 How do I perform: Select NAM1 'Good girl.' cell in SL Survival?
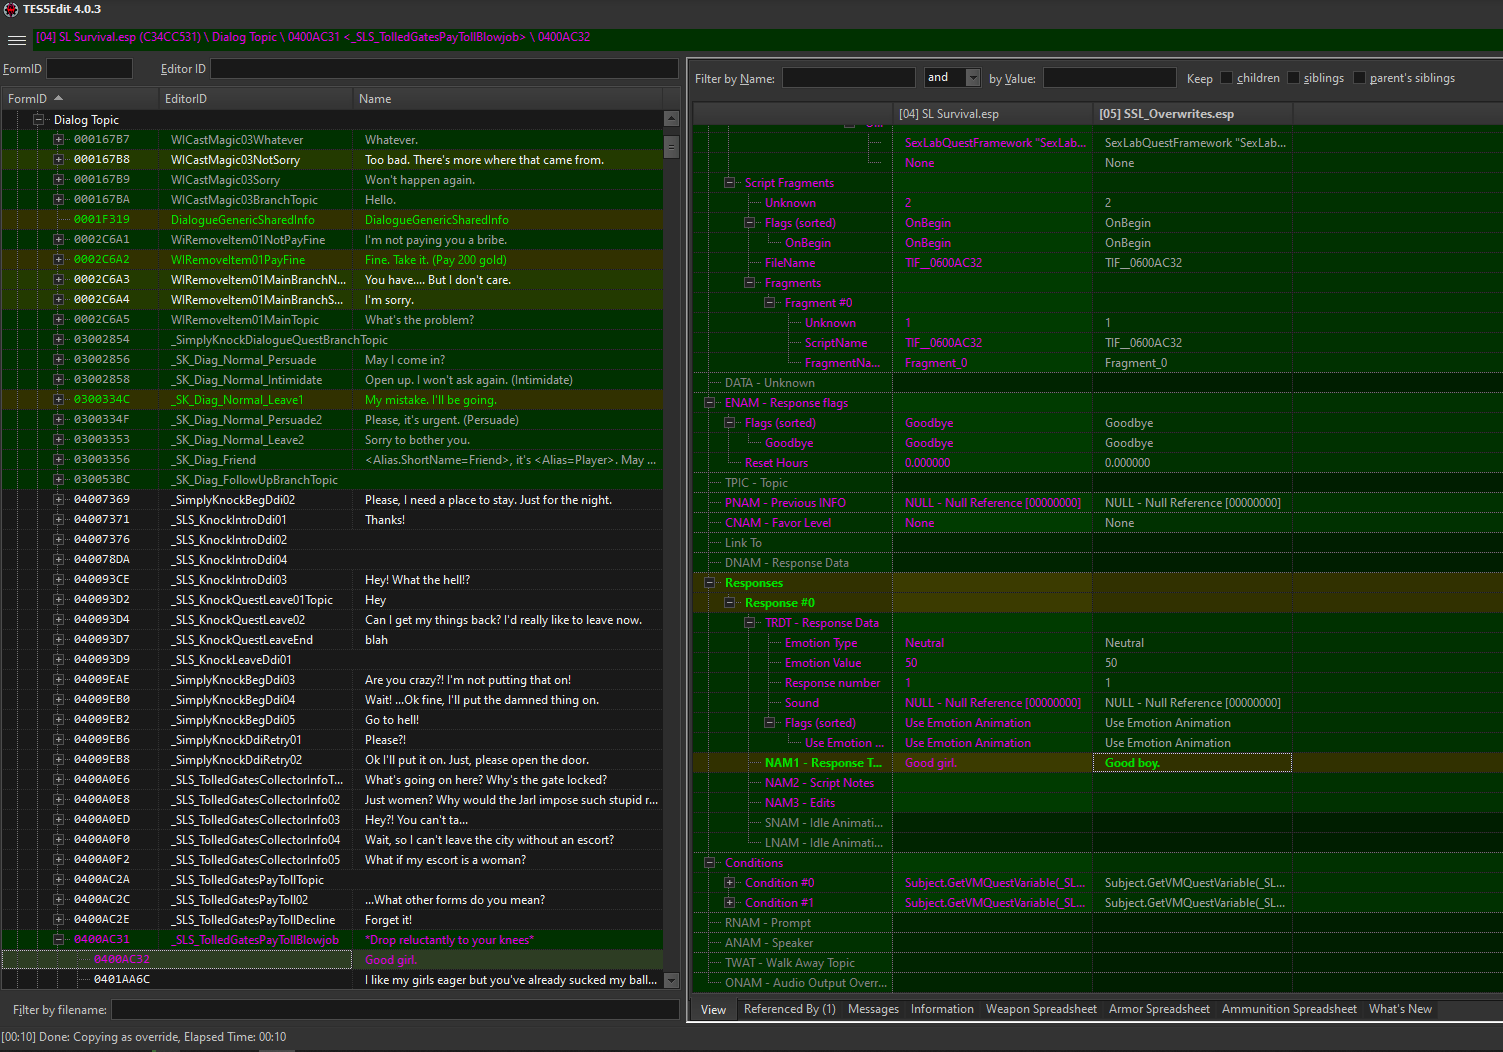click(x=992, y=763)
